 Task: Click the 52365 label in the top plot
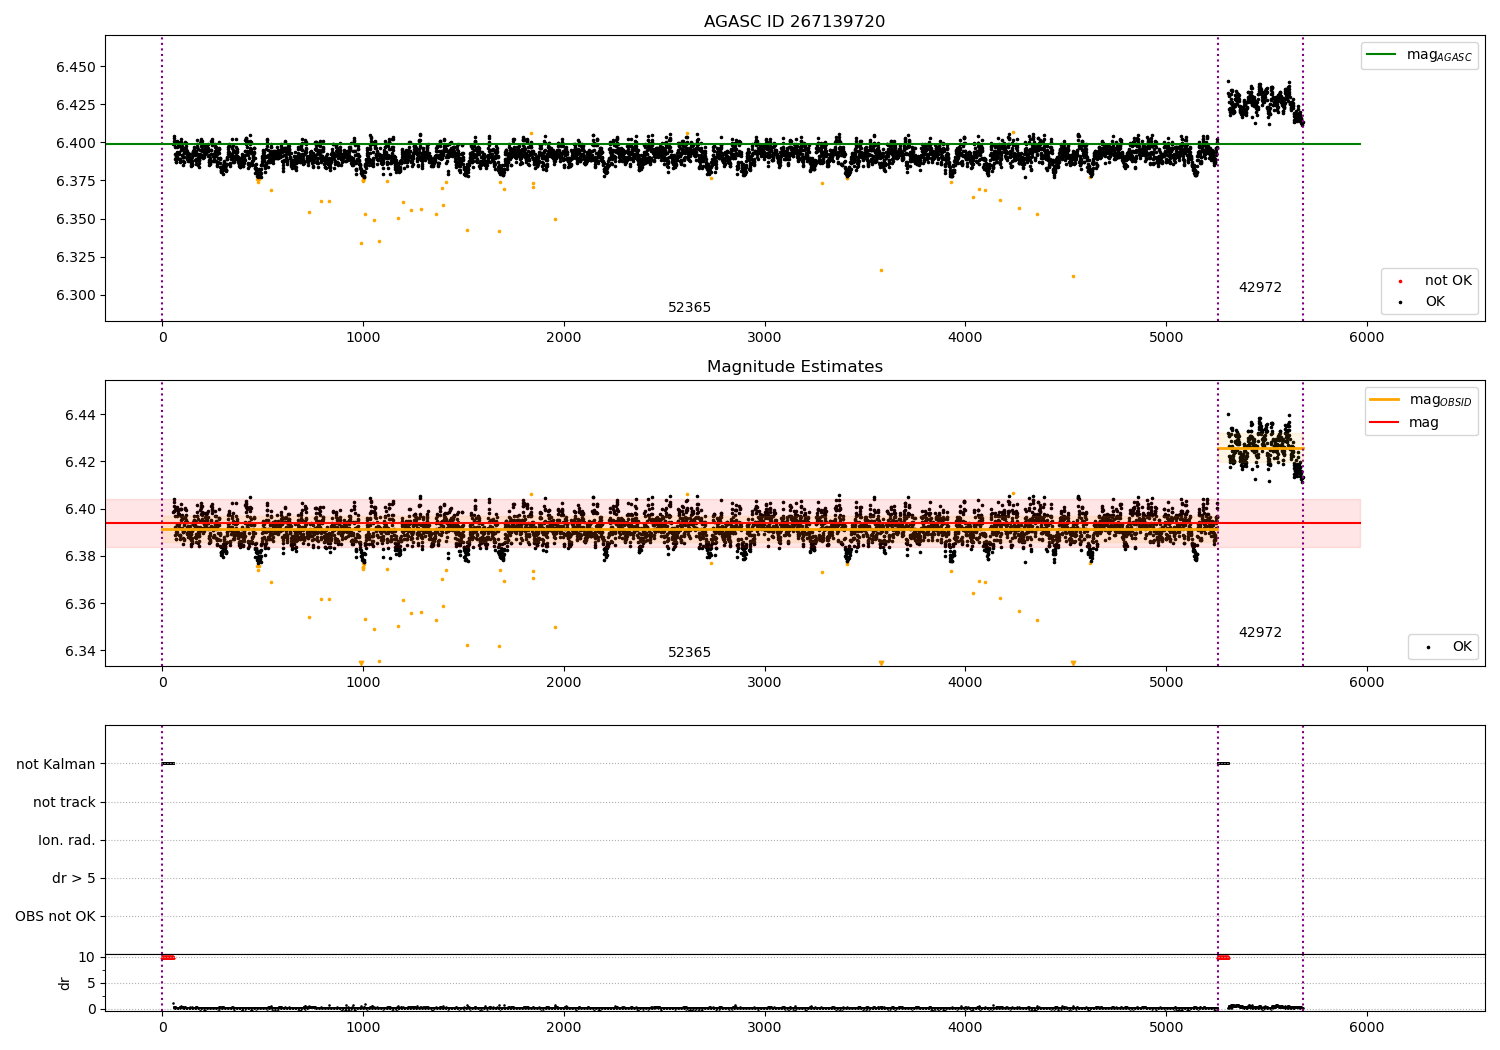click(689, 308)
